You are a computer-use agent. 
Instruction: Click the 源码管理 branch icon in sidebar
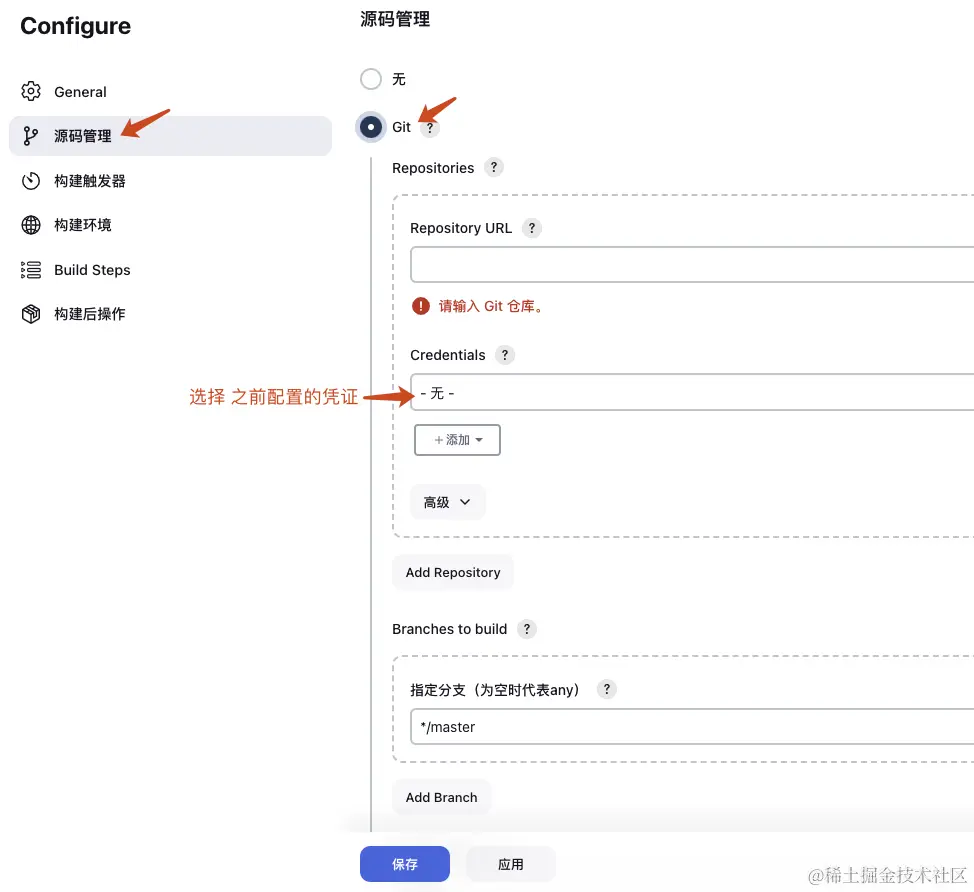pos(30,135)
